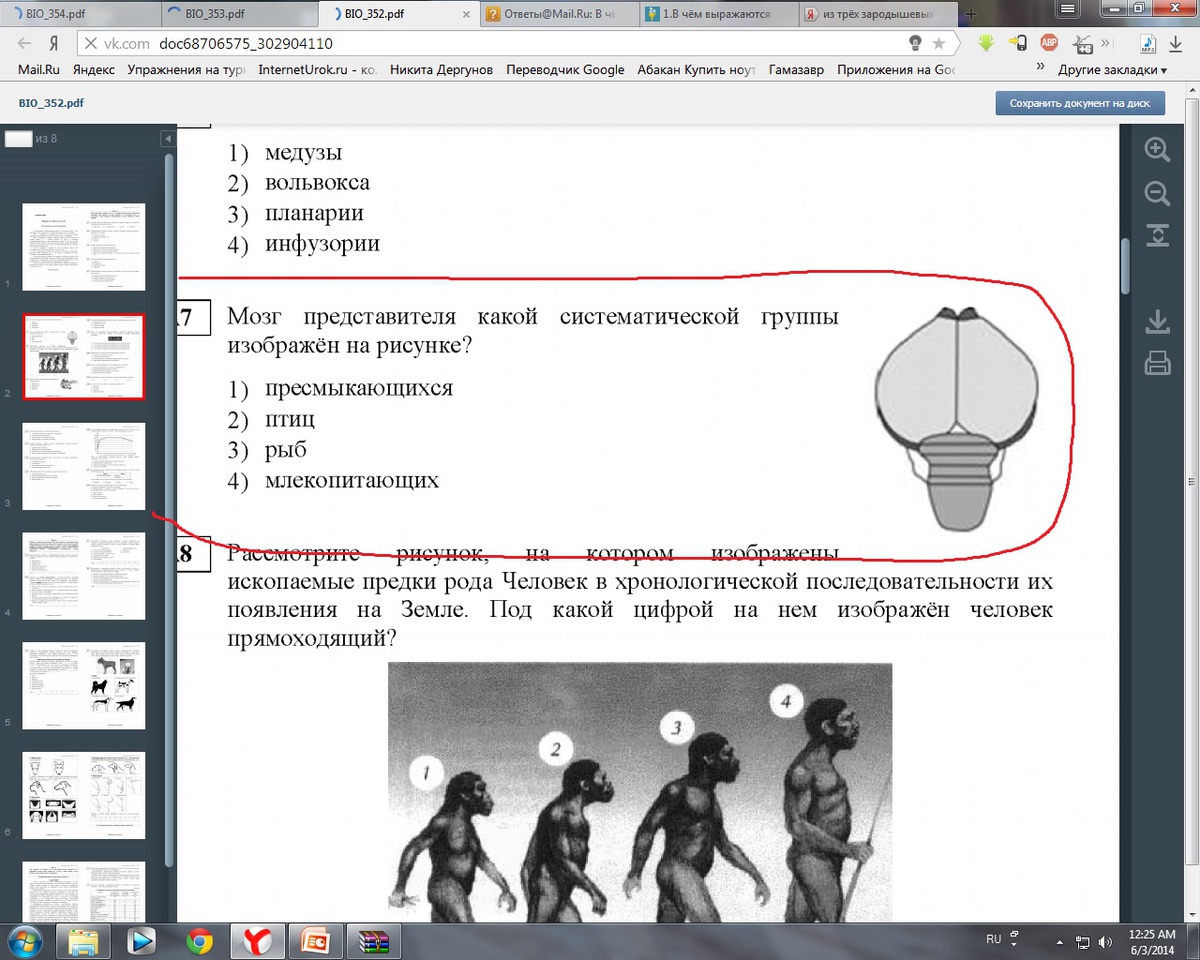This screenshot has width=1200, height=960.
Task: Click 'Сохранить документ на диск' button
Action: point(1079,103)
